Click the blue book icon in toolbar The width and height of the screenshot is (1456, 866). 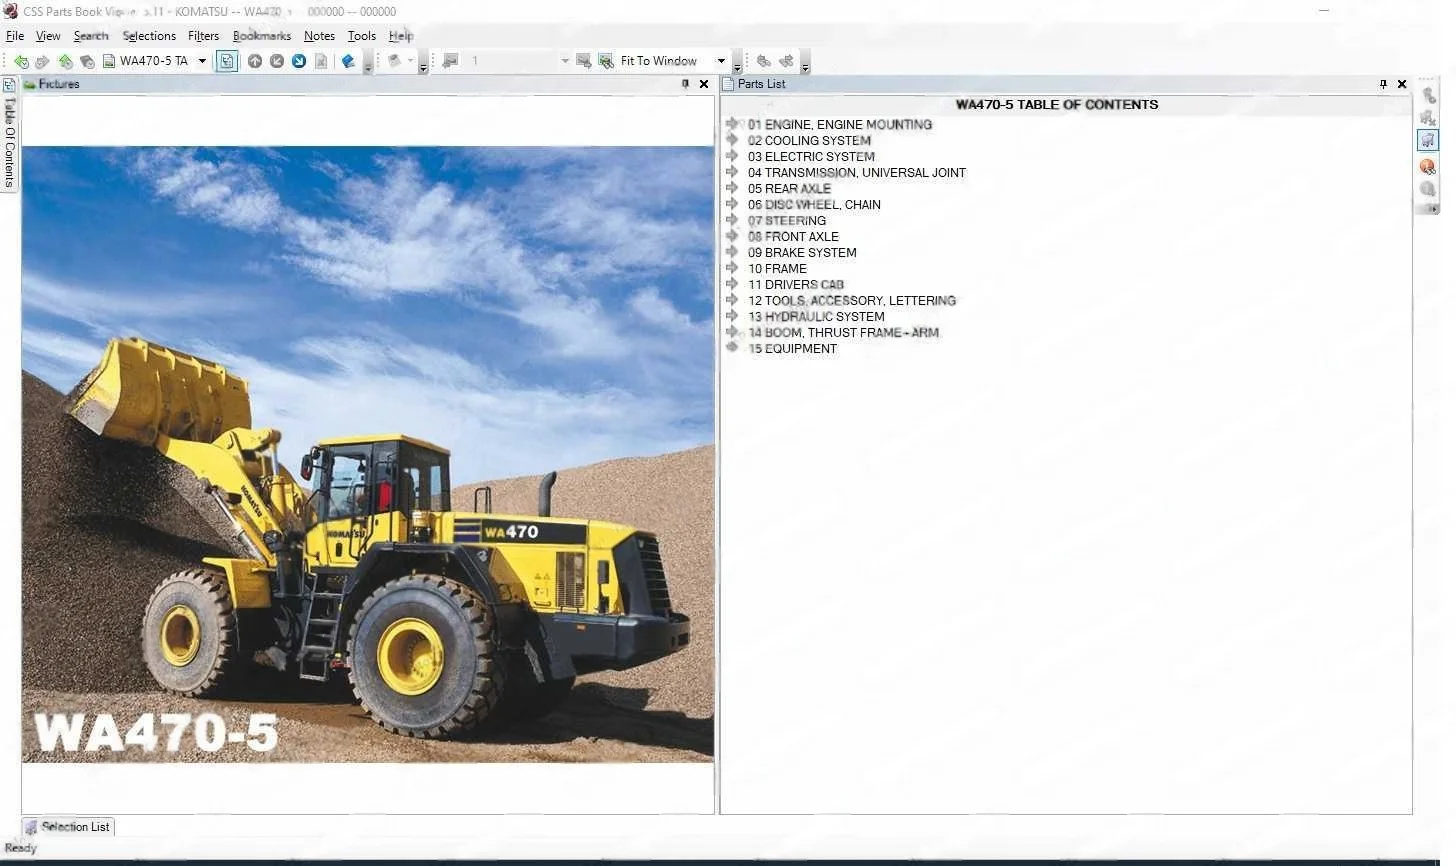(x=348, y=61)
